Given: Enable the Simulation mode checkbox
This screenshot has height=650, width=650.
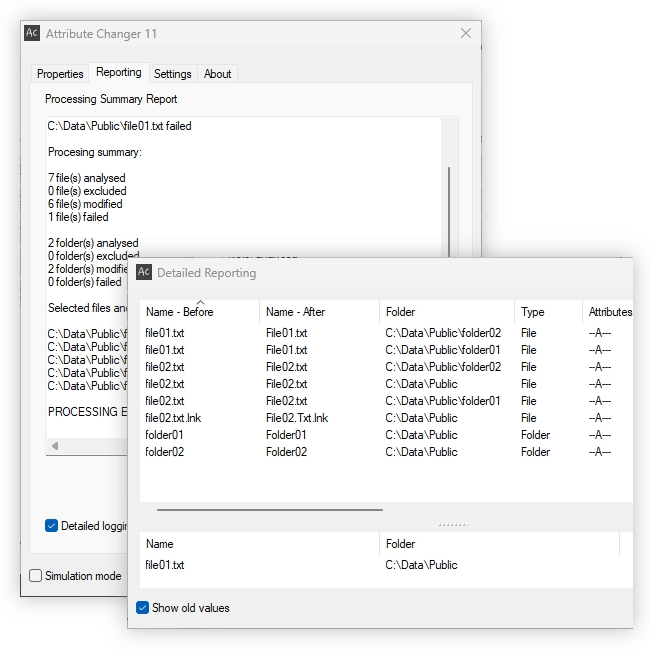Looking at the screenshot, I should pos(36,575).
